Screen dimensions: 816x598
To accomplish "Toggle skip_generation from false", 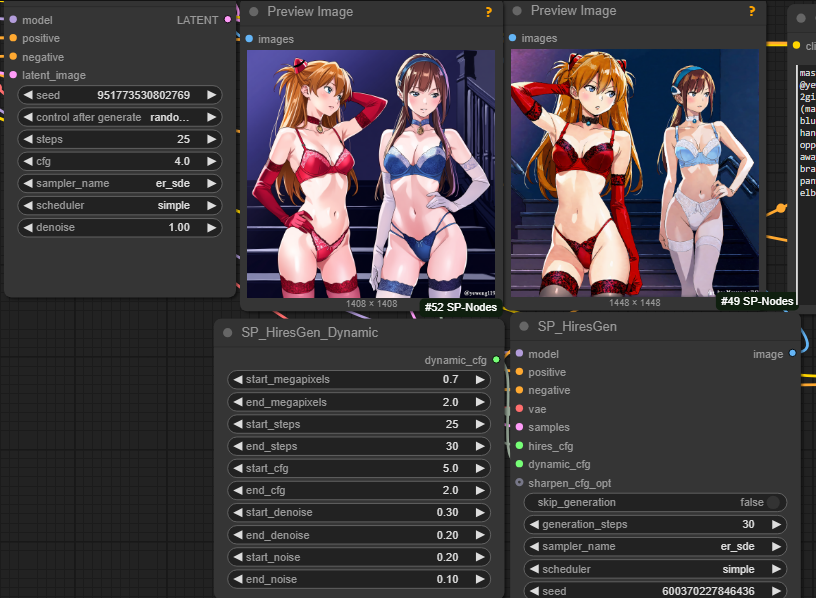I will [x=655, y=502].
